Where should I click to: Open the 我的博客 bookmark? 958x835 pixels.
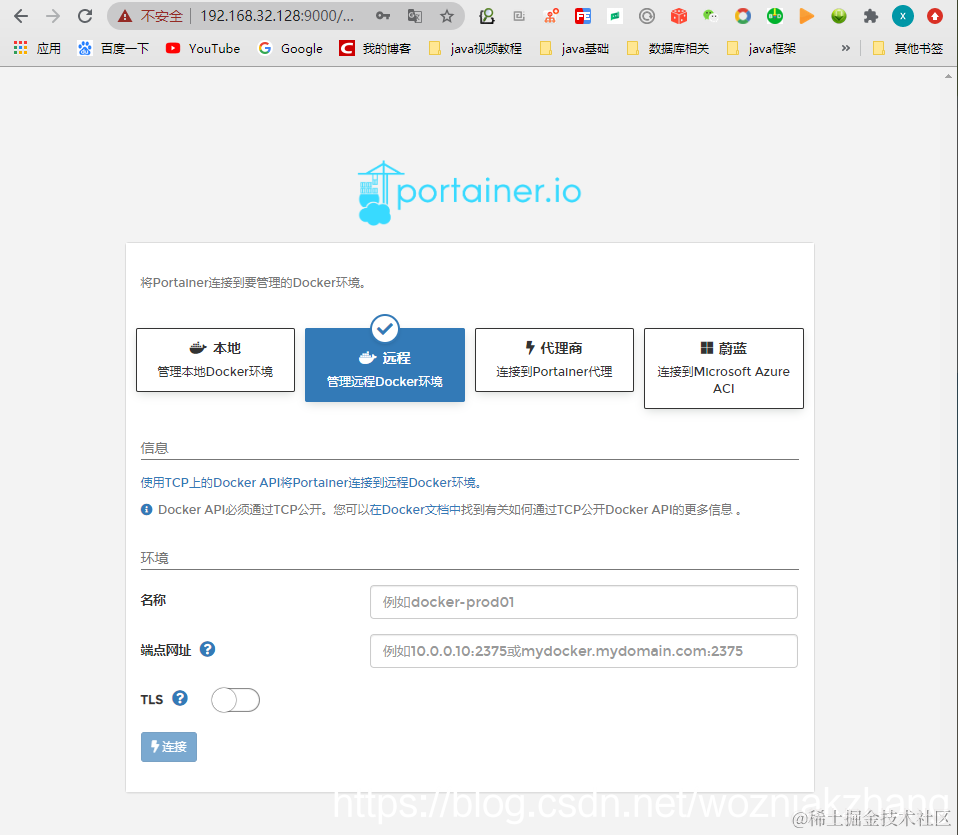(x=375, y=48)
